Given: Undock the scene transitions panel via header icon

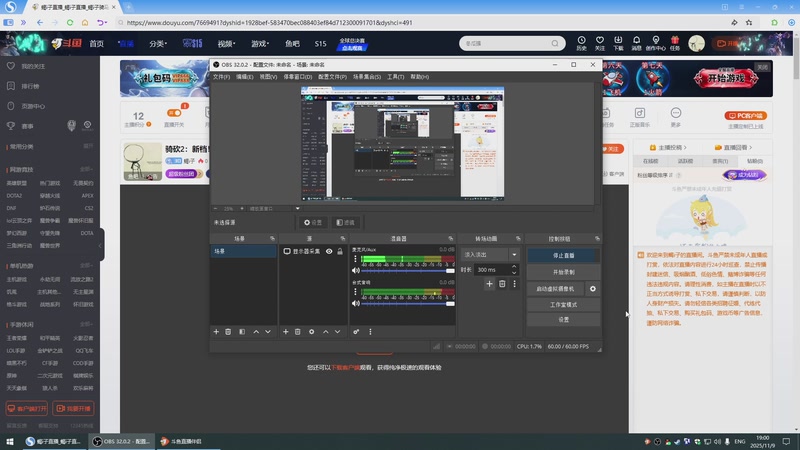Looking at the screenshot, I should (x=518, y=239).
